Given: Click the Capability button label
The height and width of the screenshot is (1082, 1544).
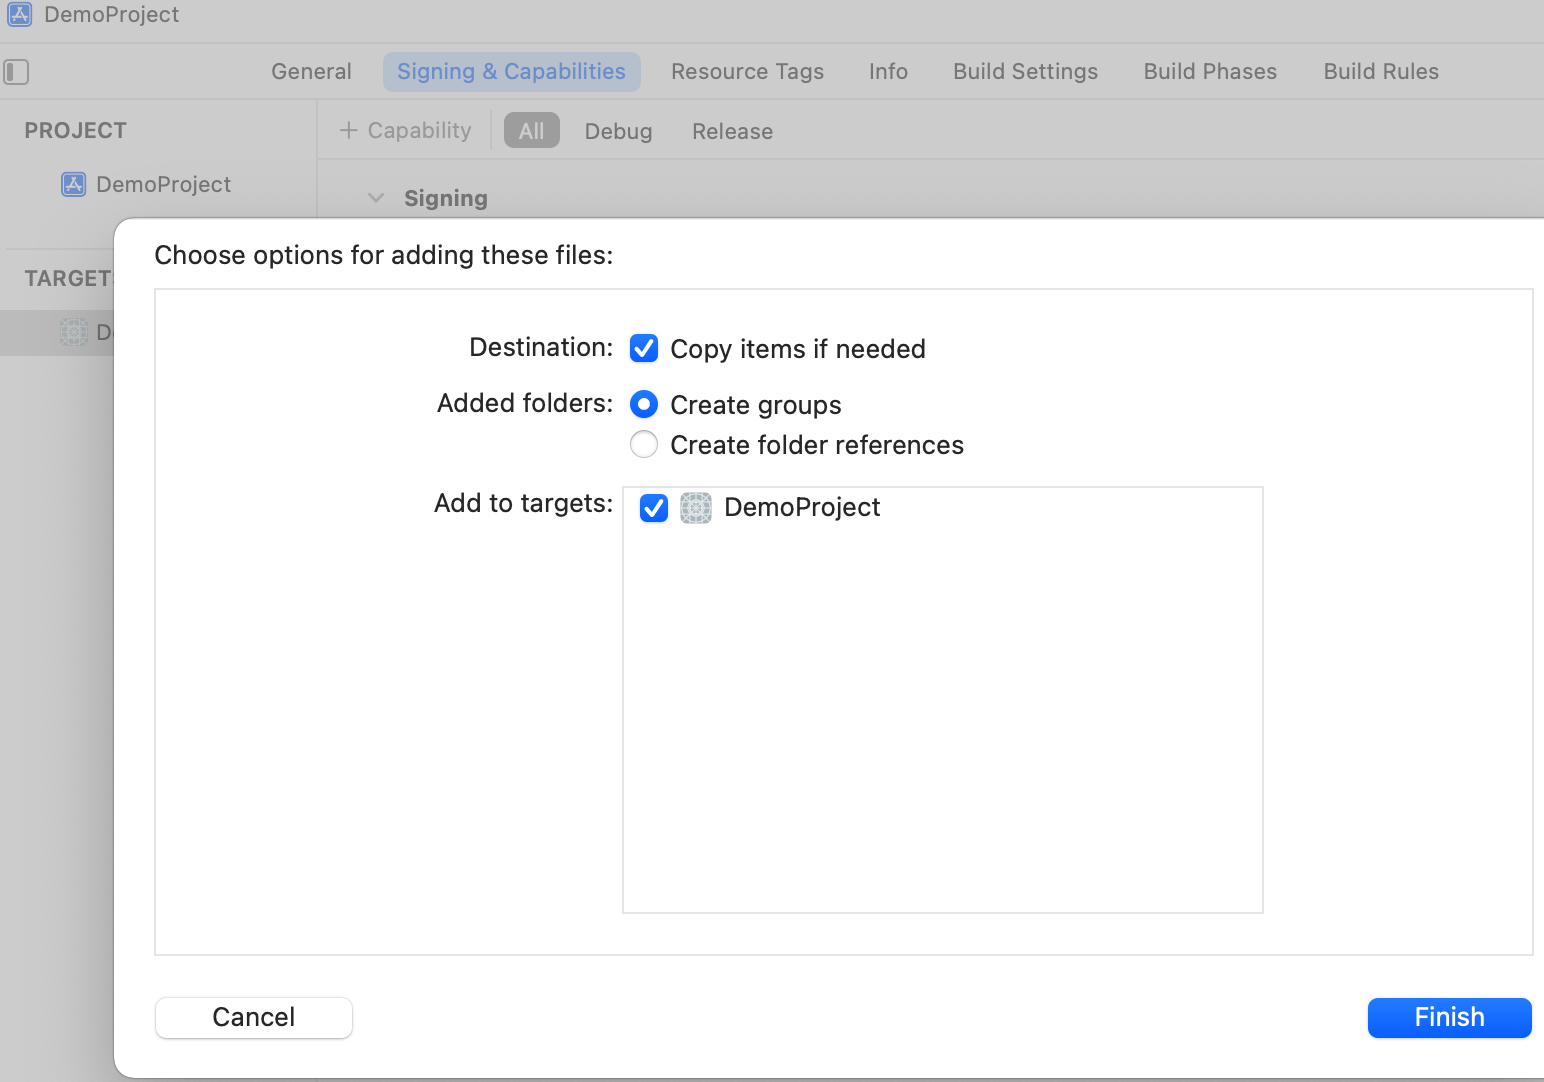Looking at the screenshot, I should pyautogui.click(x=419, y=130).
